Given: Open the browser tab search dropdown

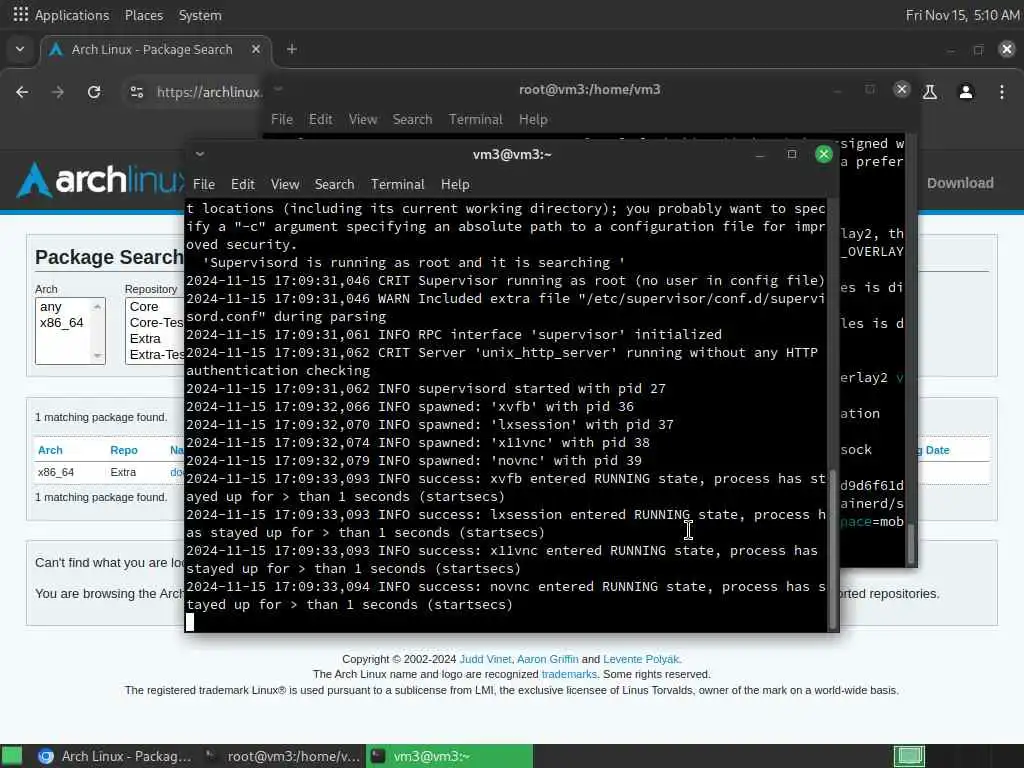Looking at the screenshot, I should pos(20,49).
